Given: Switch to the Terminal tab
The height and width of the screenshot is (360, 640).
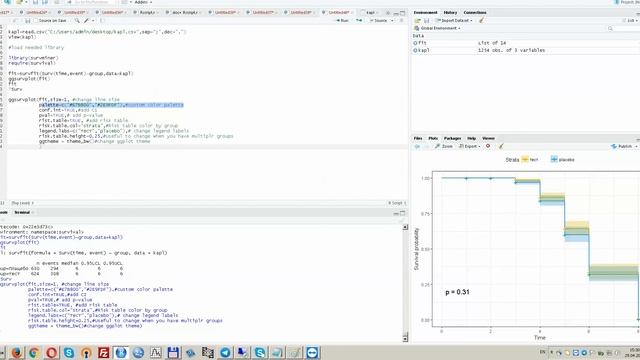Looking at the screenshot, I should coord(22,212).
